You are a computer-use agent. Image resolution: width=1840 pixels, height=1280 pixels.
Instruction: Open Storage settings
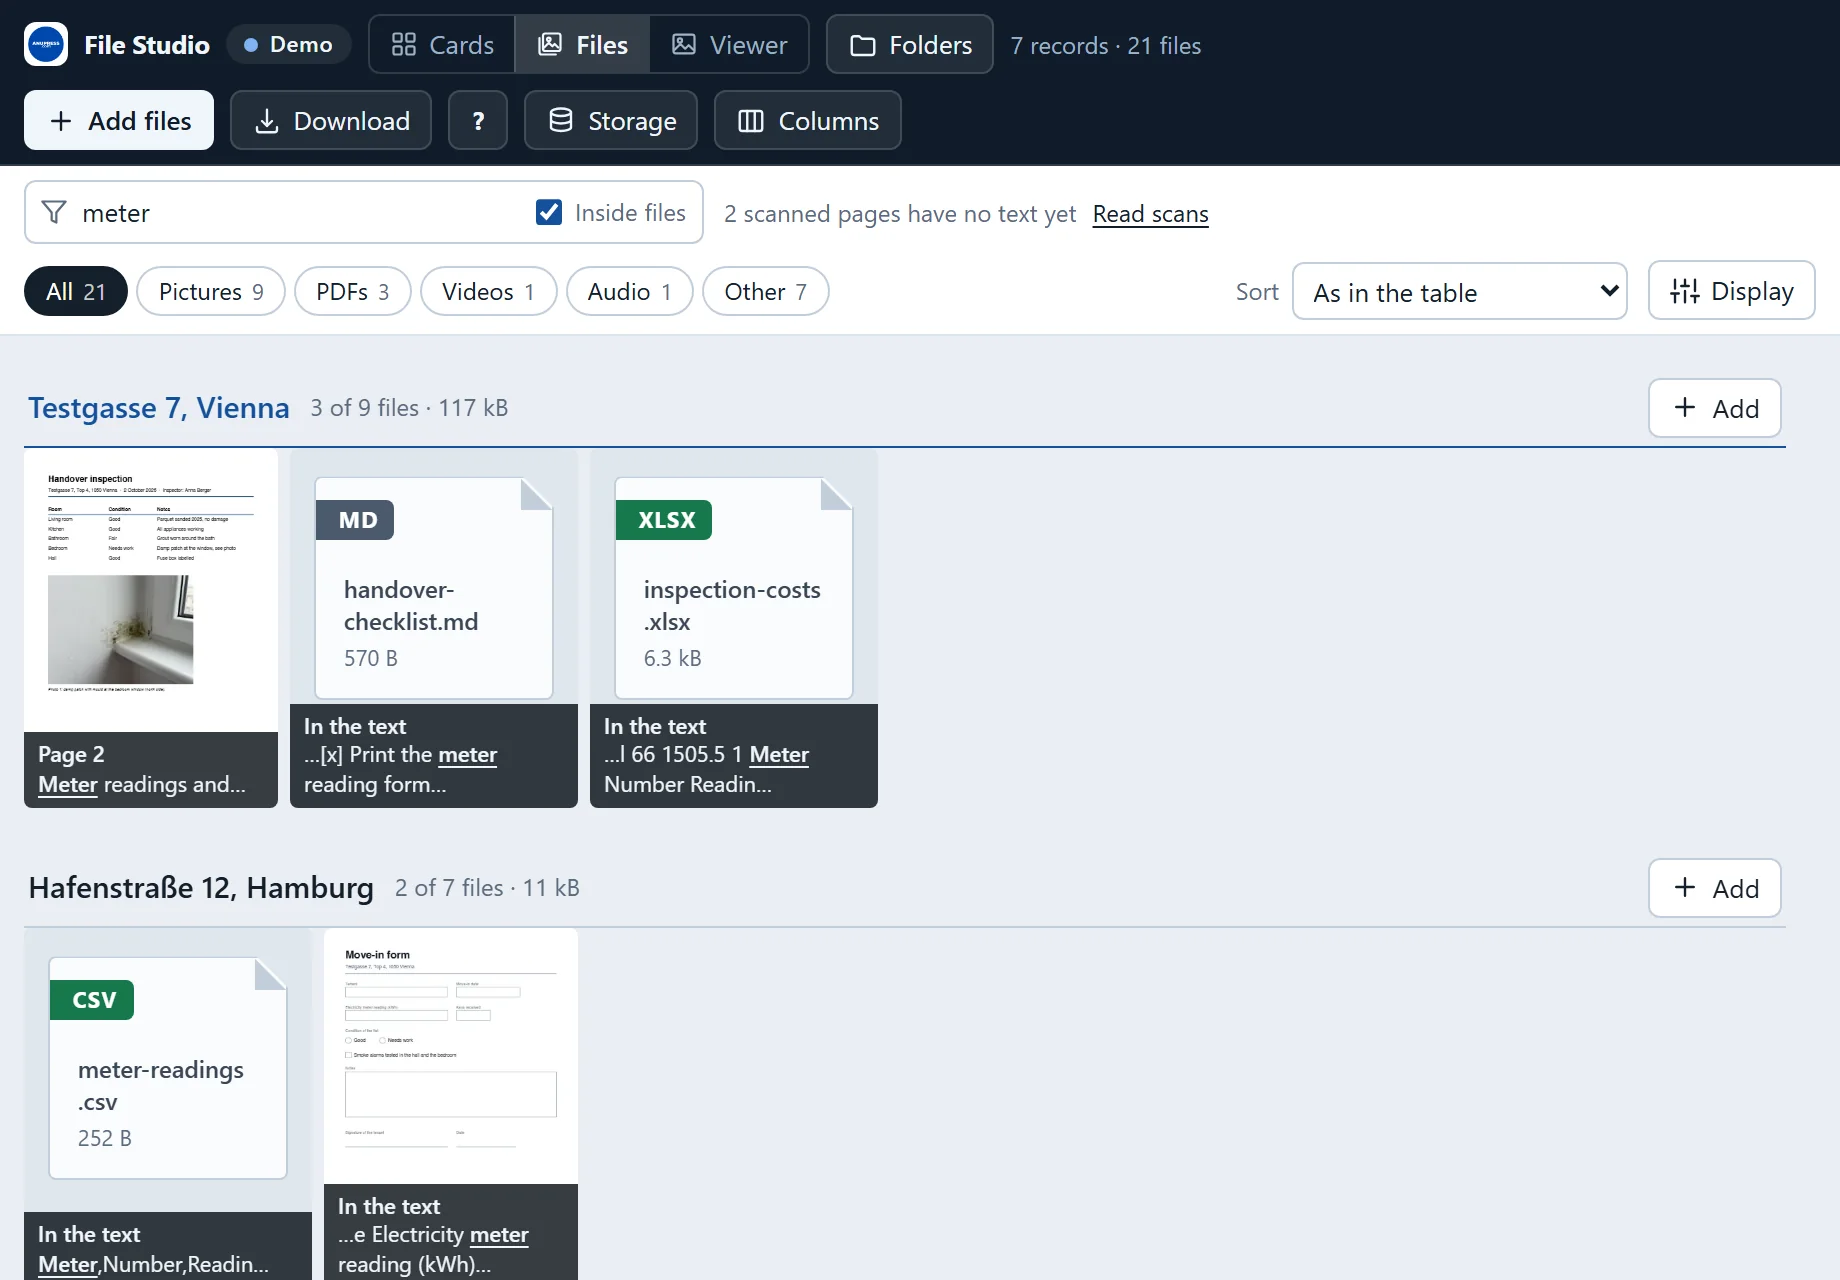coord(611,120)
